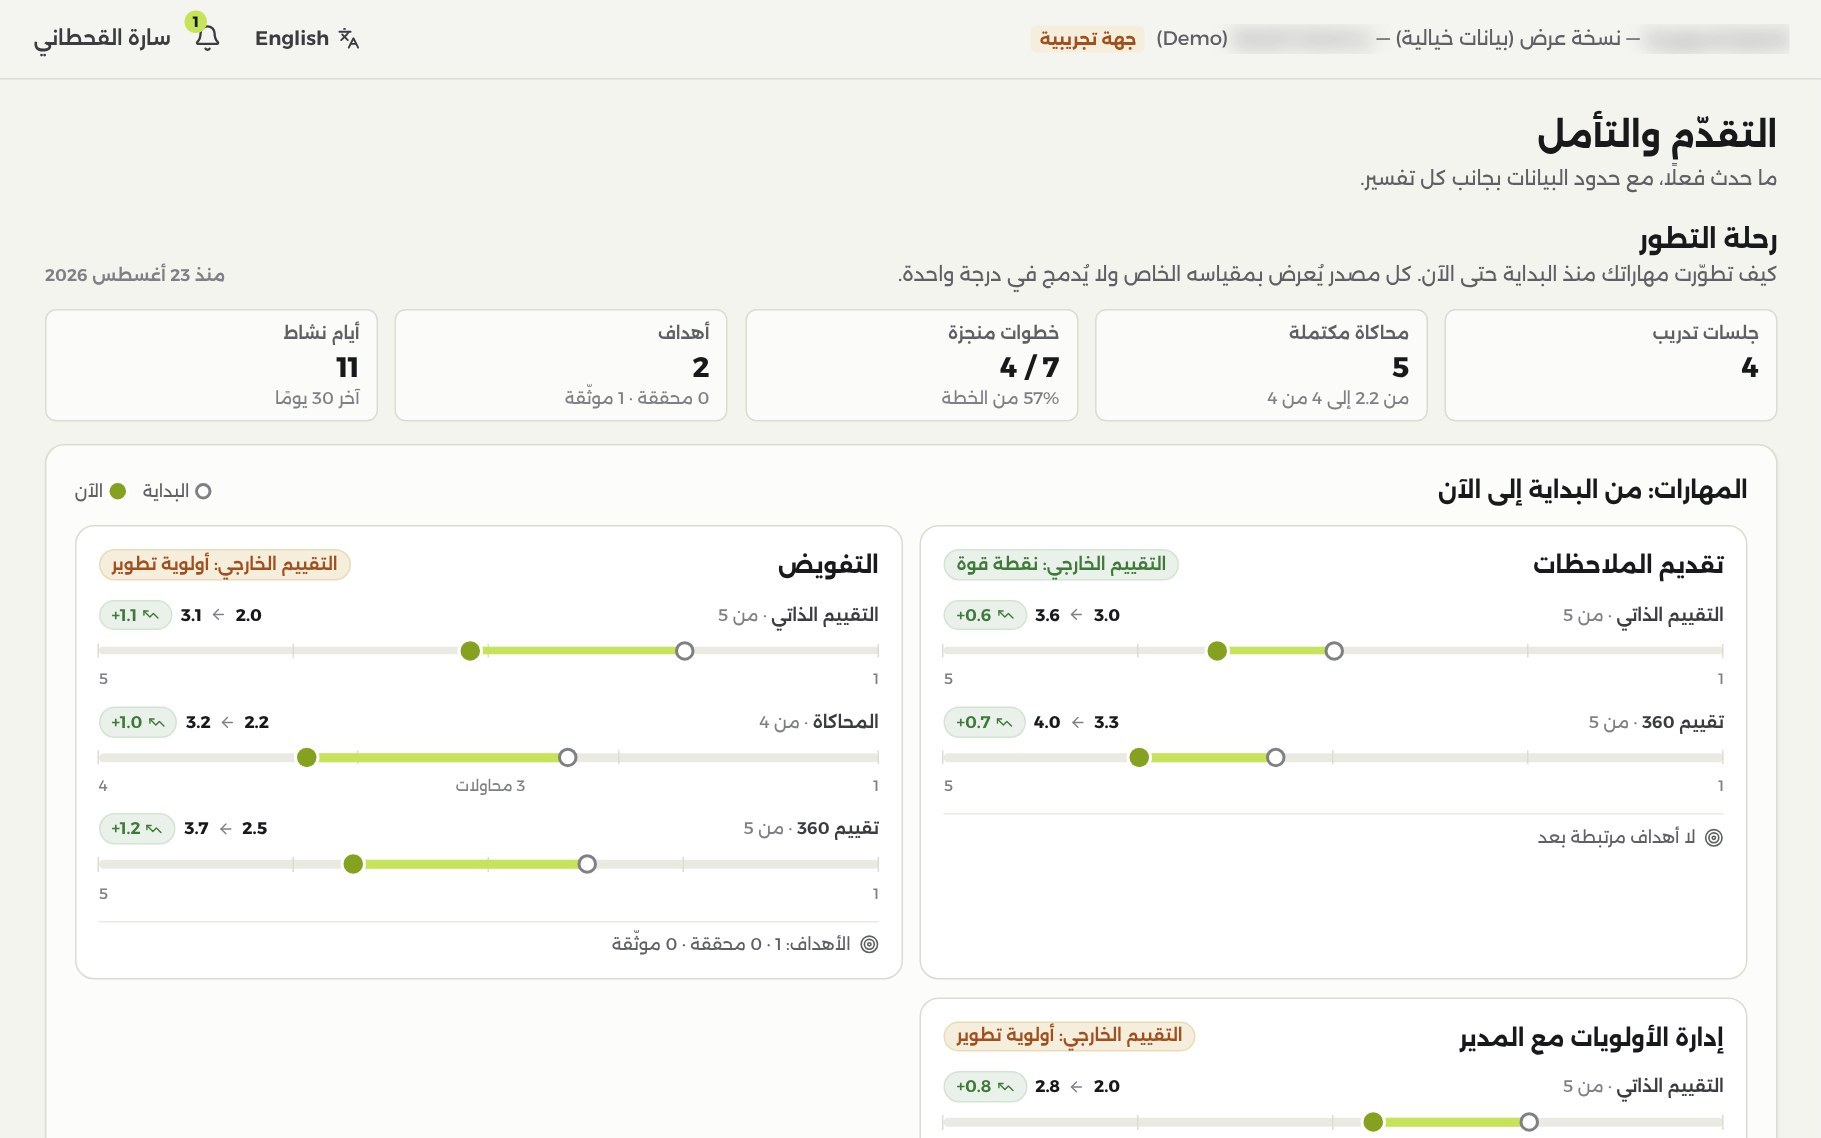The image size is (1821, 1138).
Task: Open the أيام نشاط stat card
Action: (211, 365)
